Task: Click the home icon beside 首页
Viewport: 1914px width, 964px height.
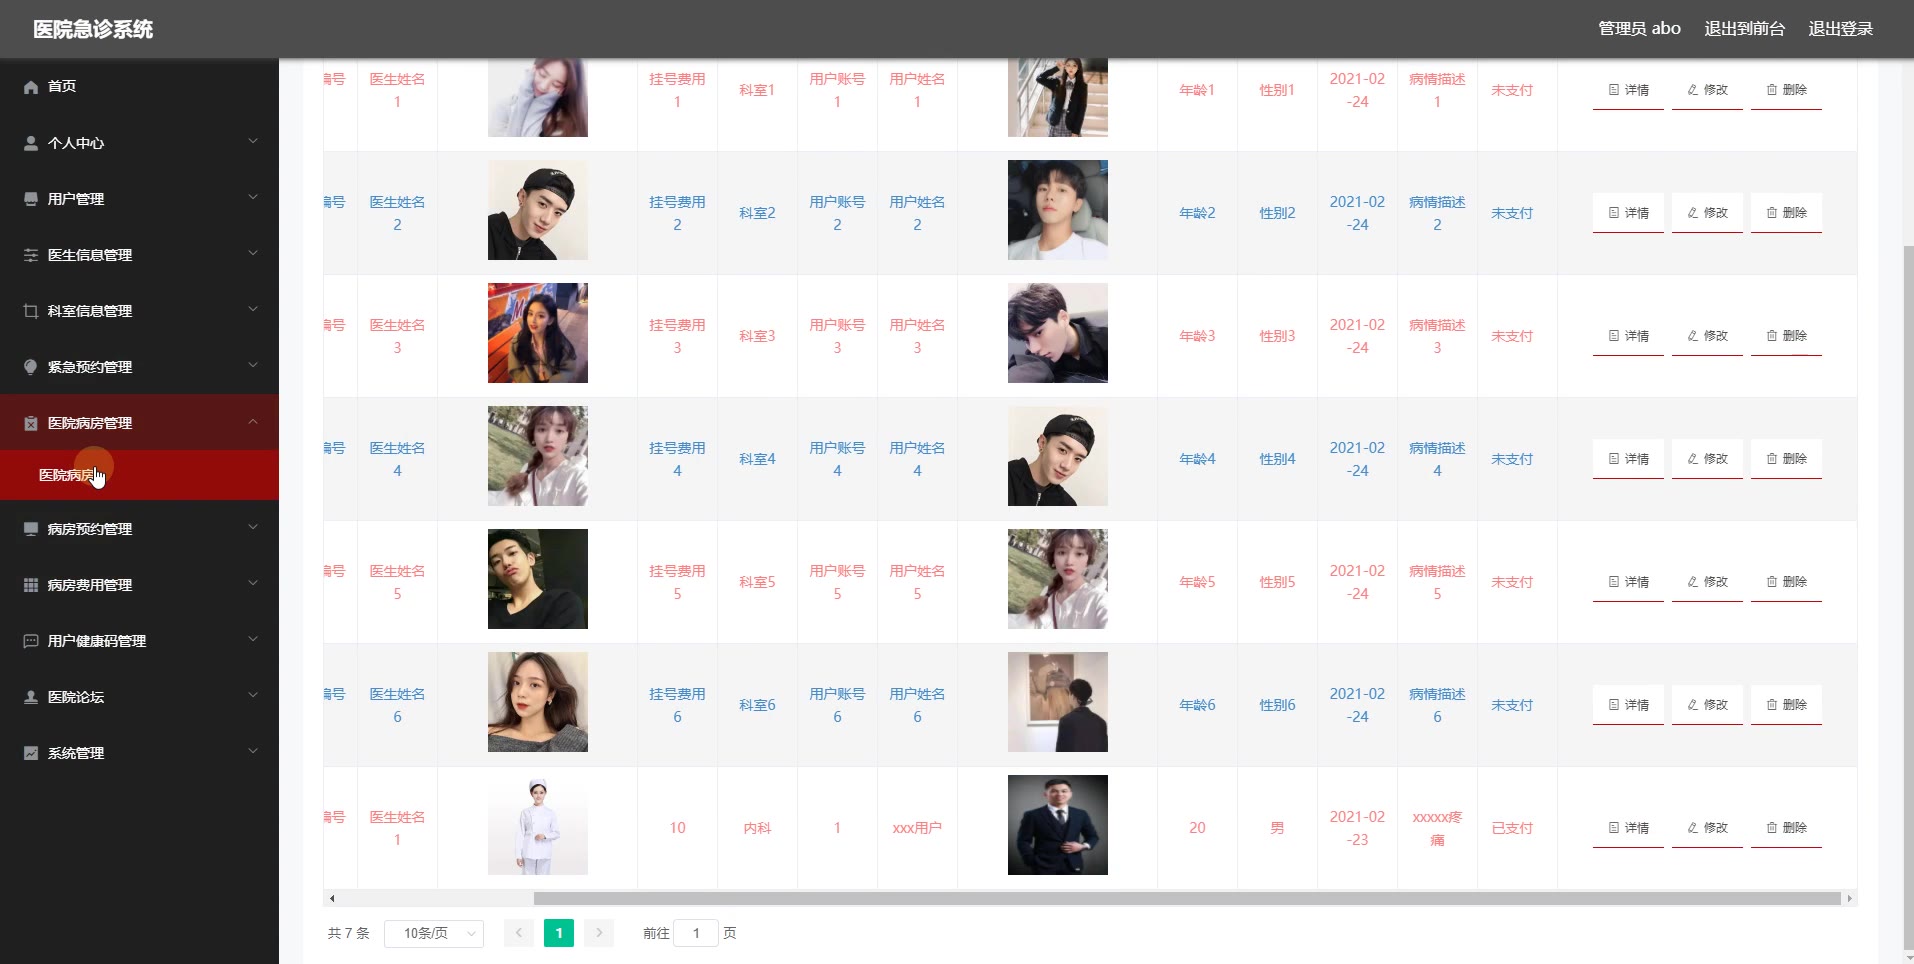Action: pos(31,87)
